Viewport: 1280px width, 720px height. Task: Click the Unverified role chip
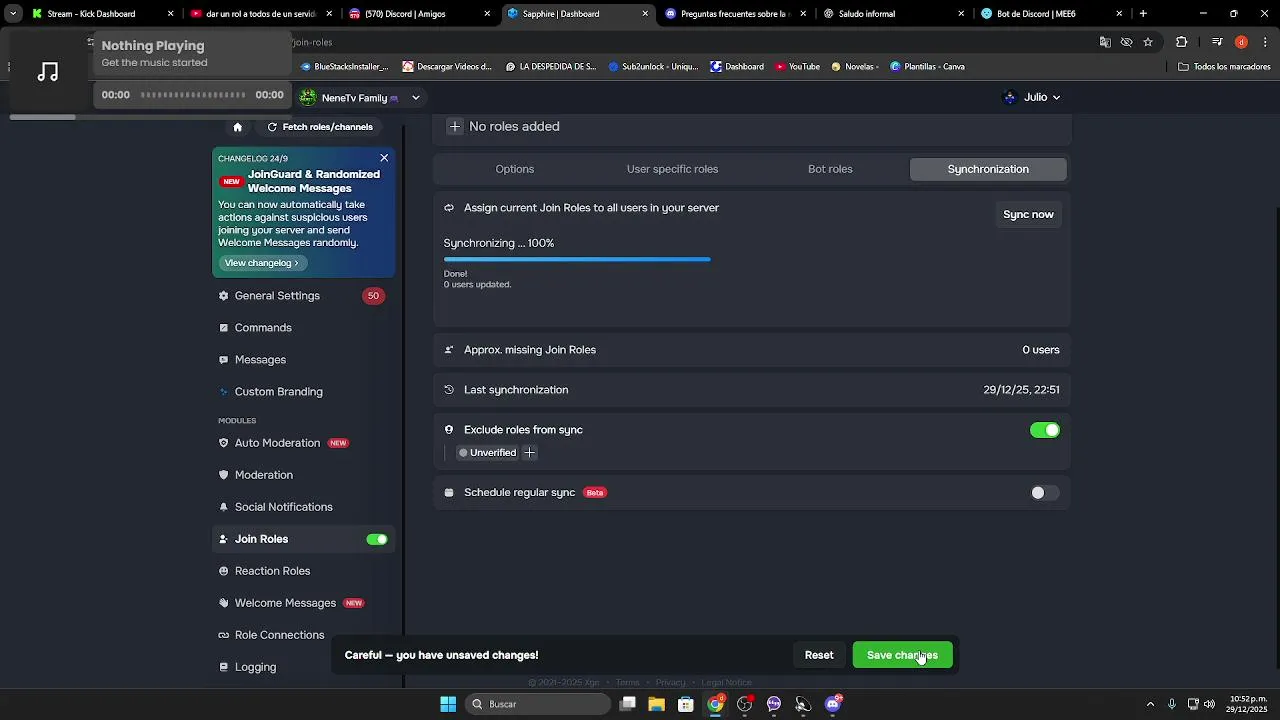[487, 453]
